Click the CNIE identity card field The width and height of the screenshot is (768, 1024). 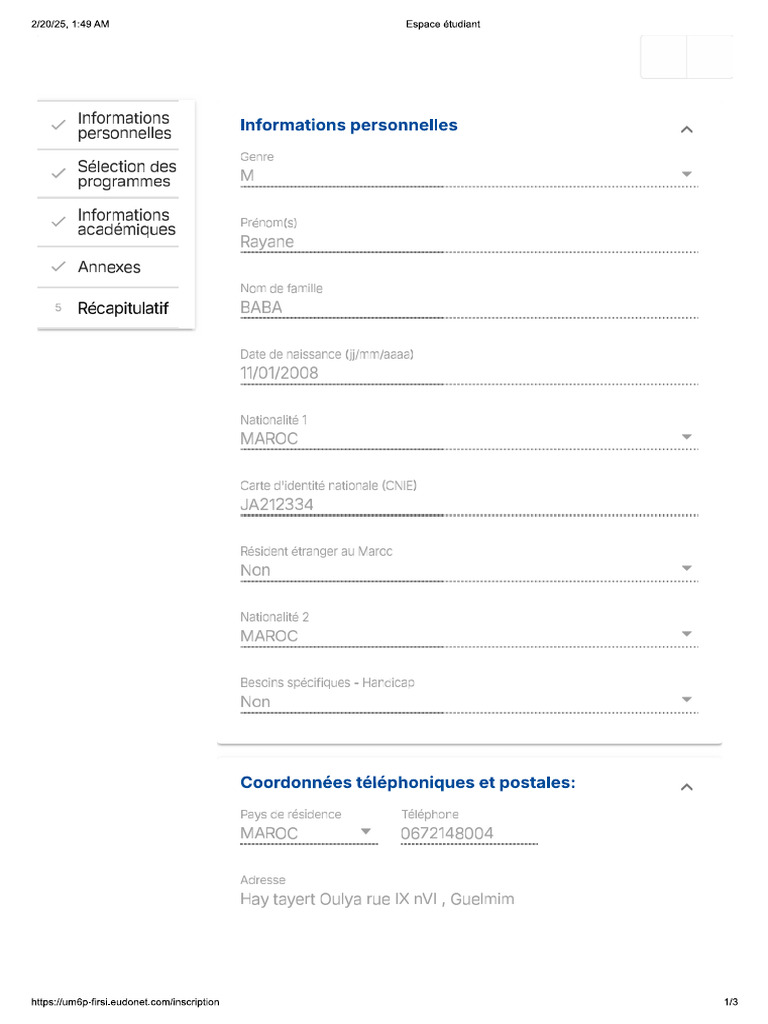(x=468, y=504)
